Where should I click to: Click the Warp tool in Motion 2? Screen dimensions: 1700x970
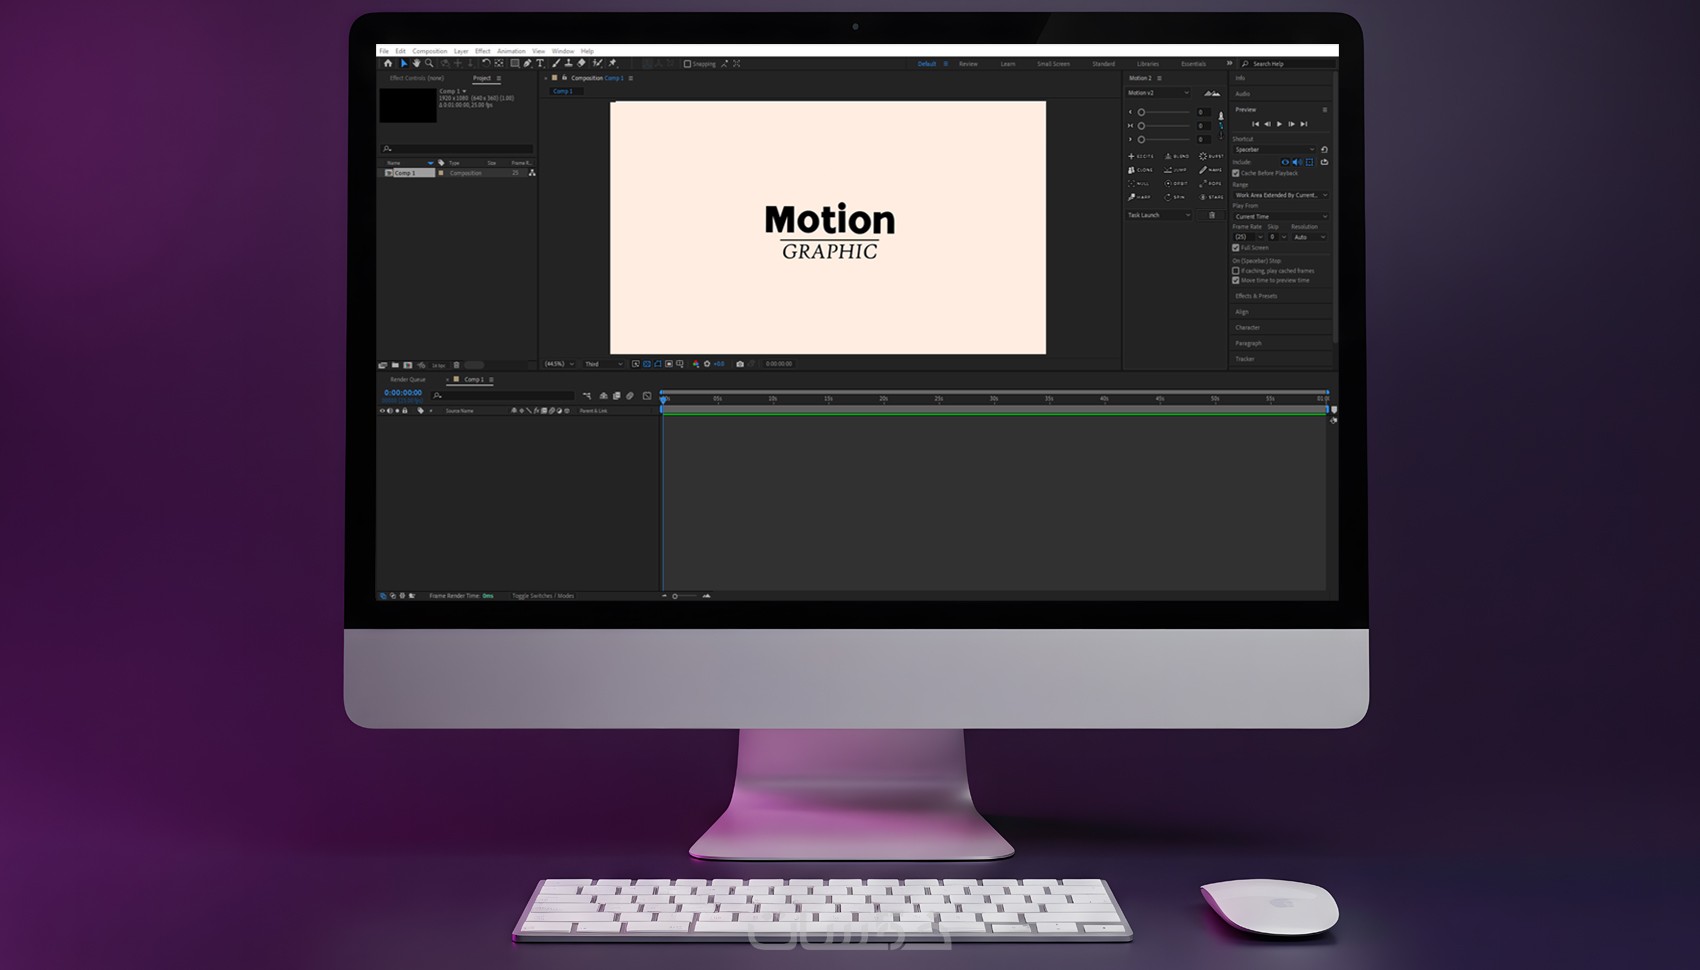click(1141, 197)
